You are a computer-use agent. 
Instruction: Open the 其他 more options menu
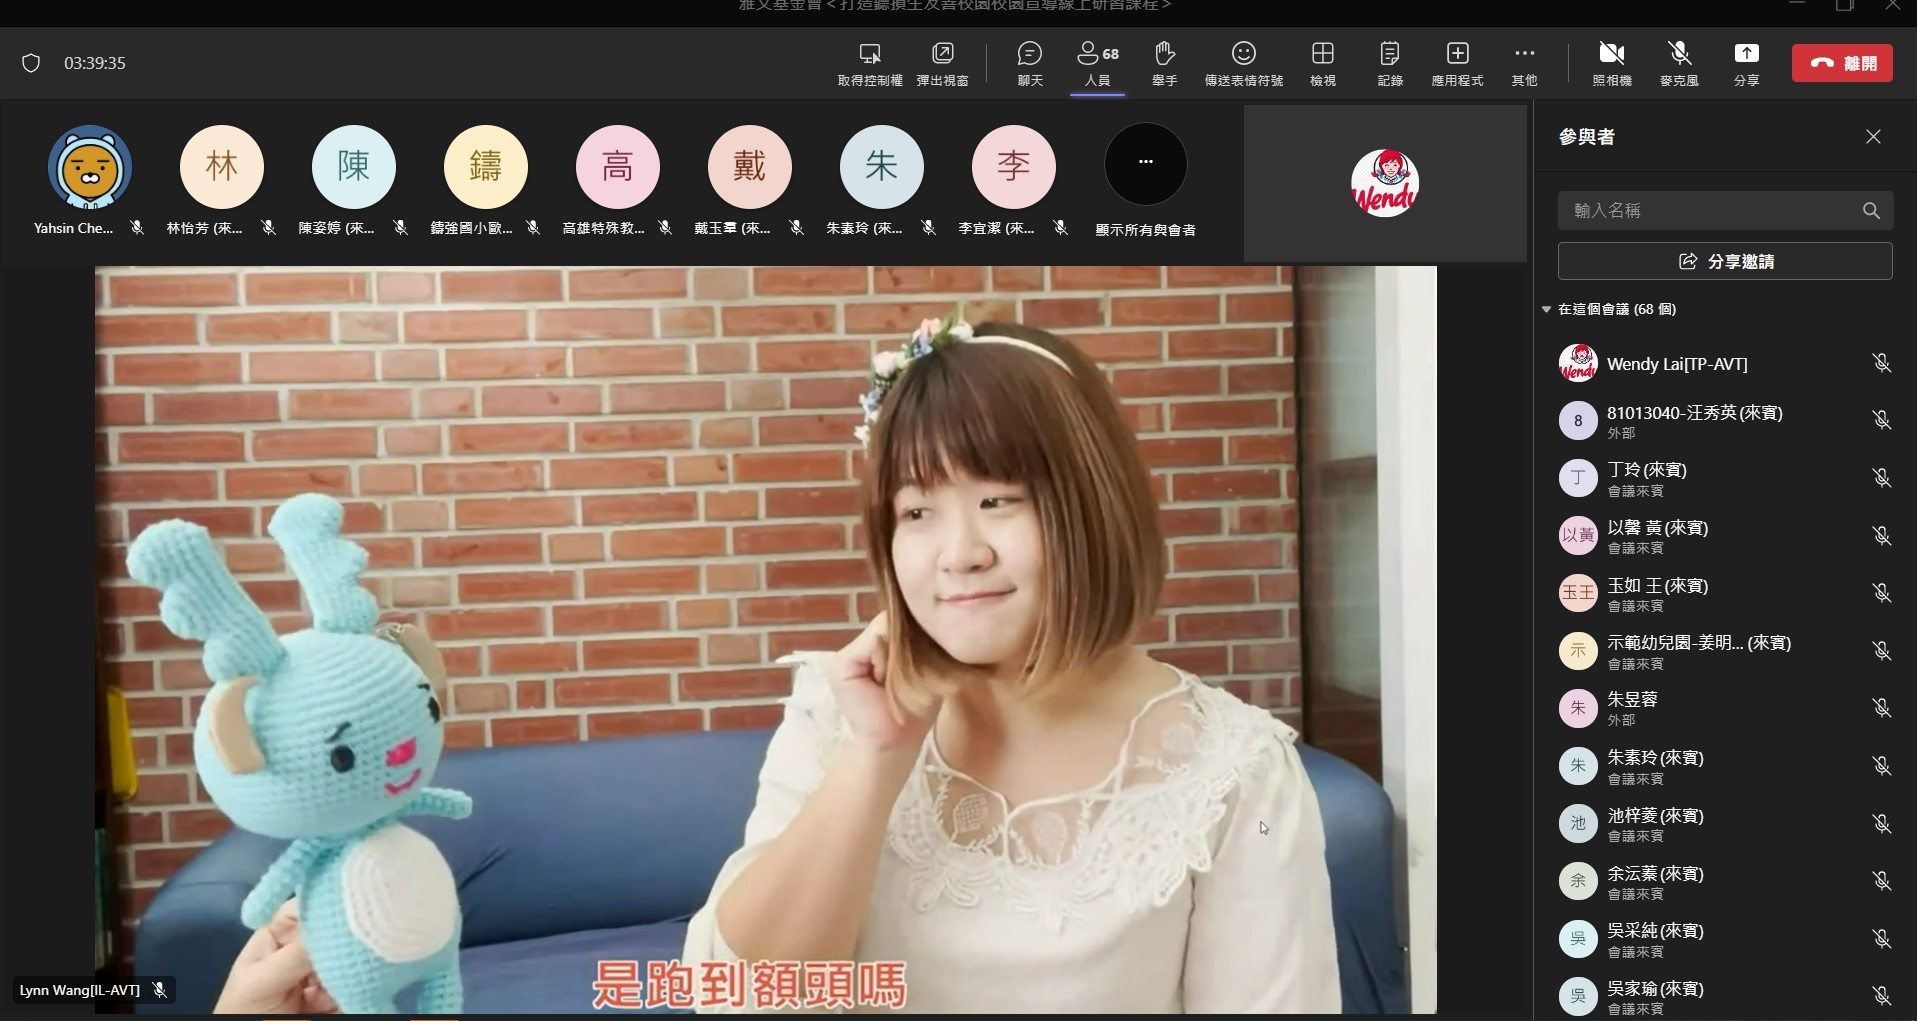coord(1523,63)
